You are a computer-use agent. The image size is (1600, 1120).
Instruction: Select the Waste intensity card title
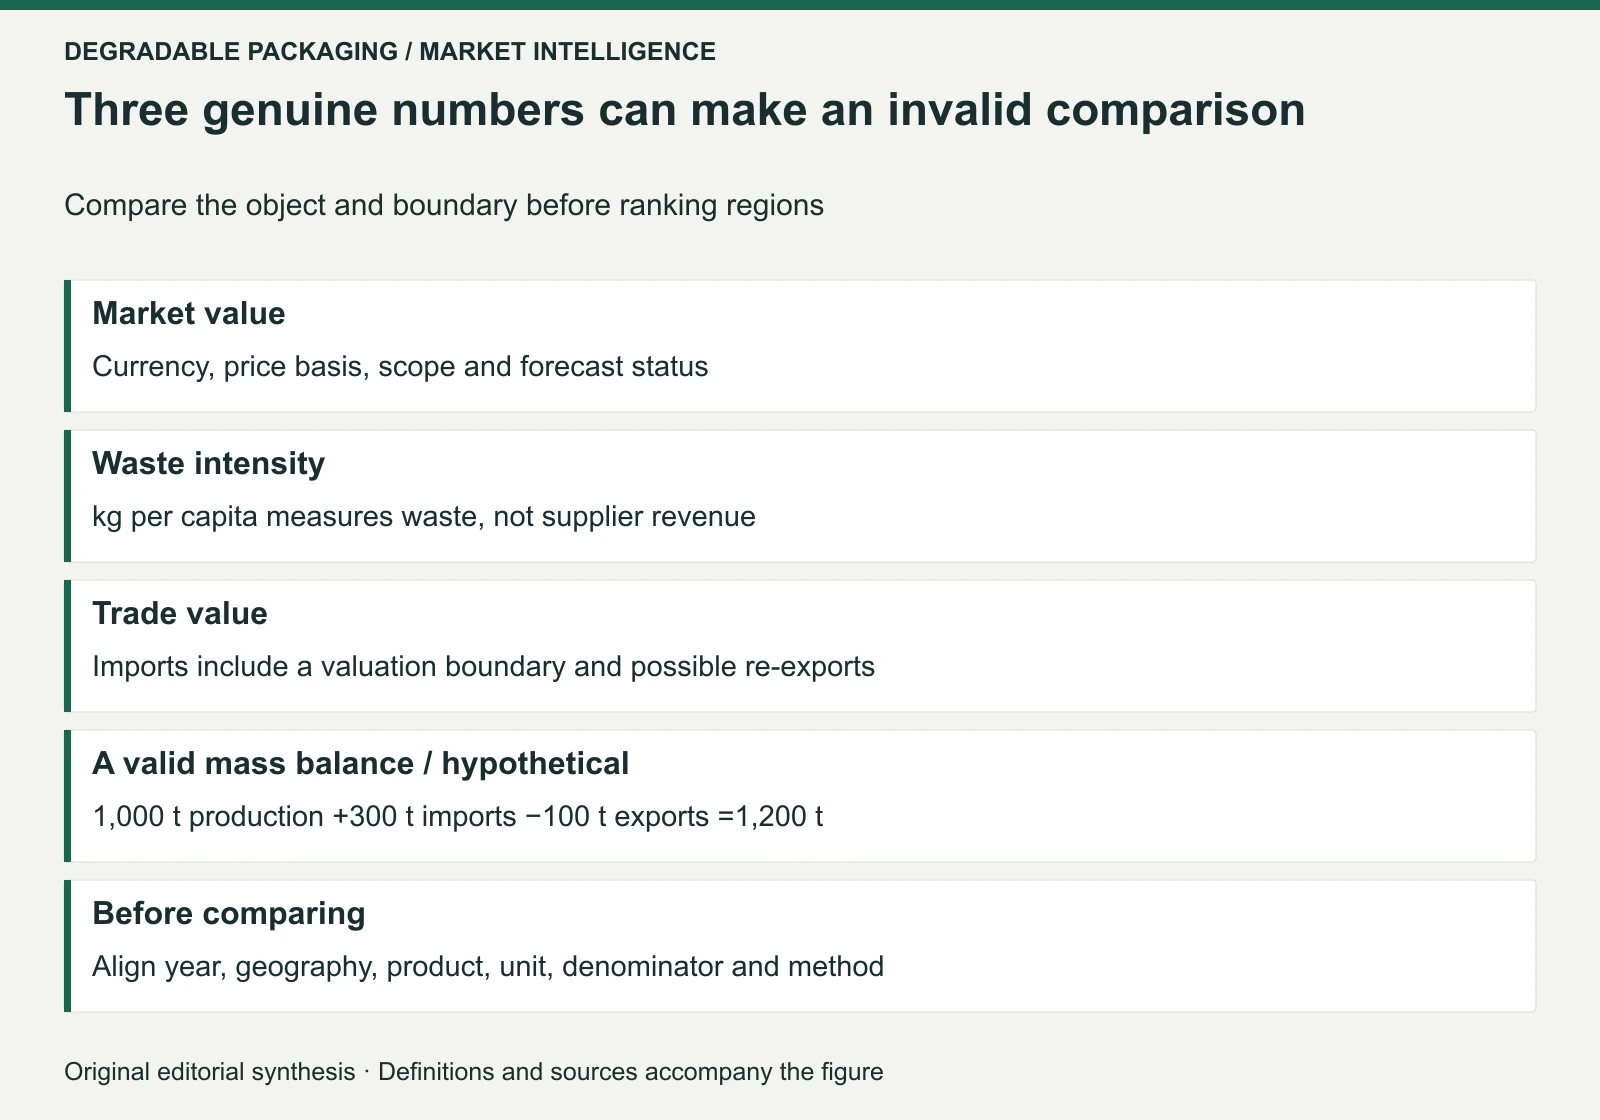(208, 464)
